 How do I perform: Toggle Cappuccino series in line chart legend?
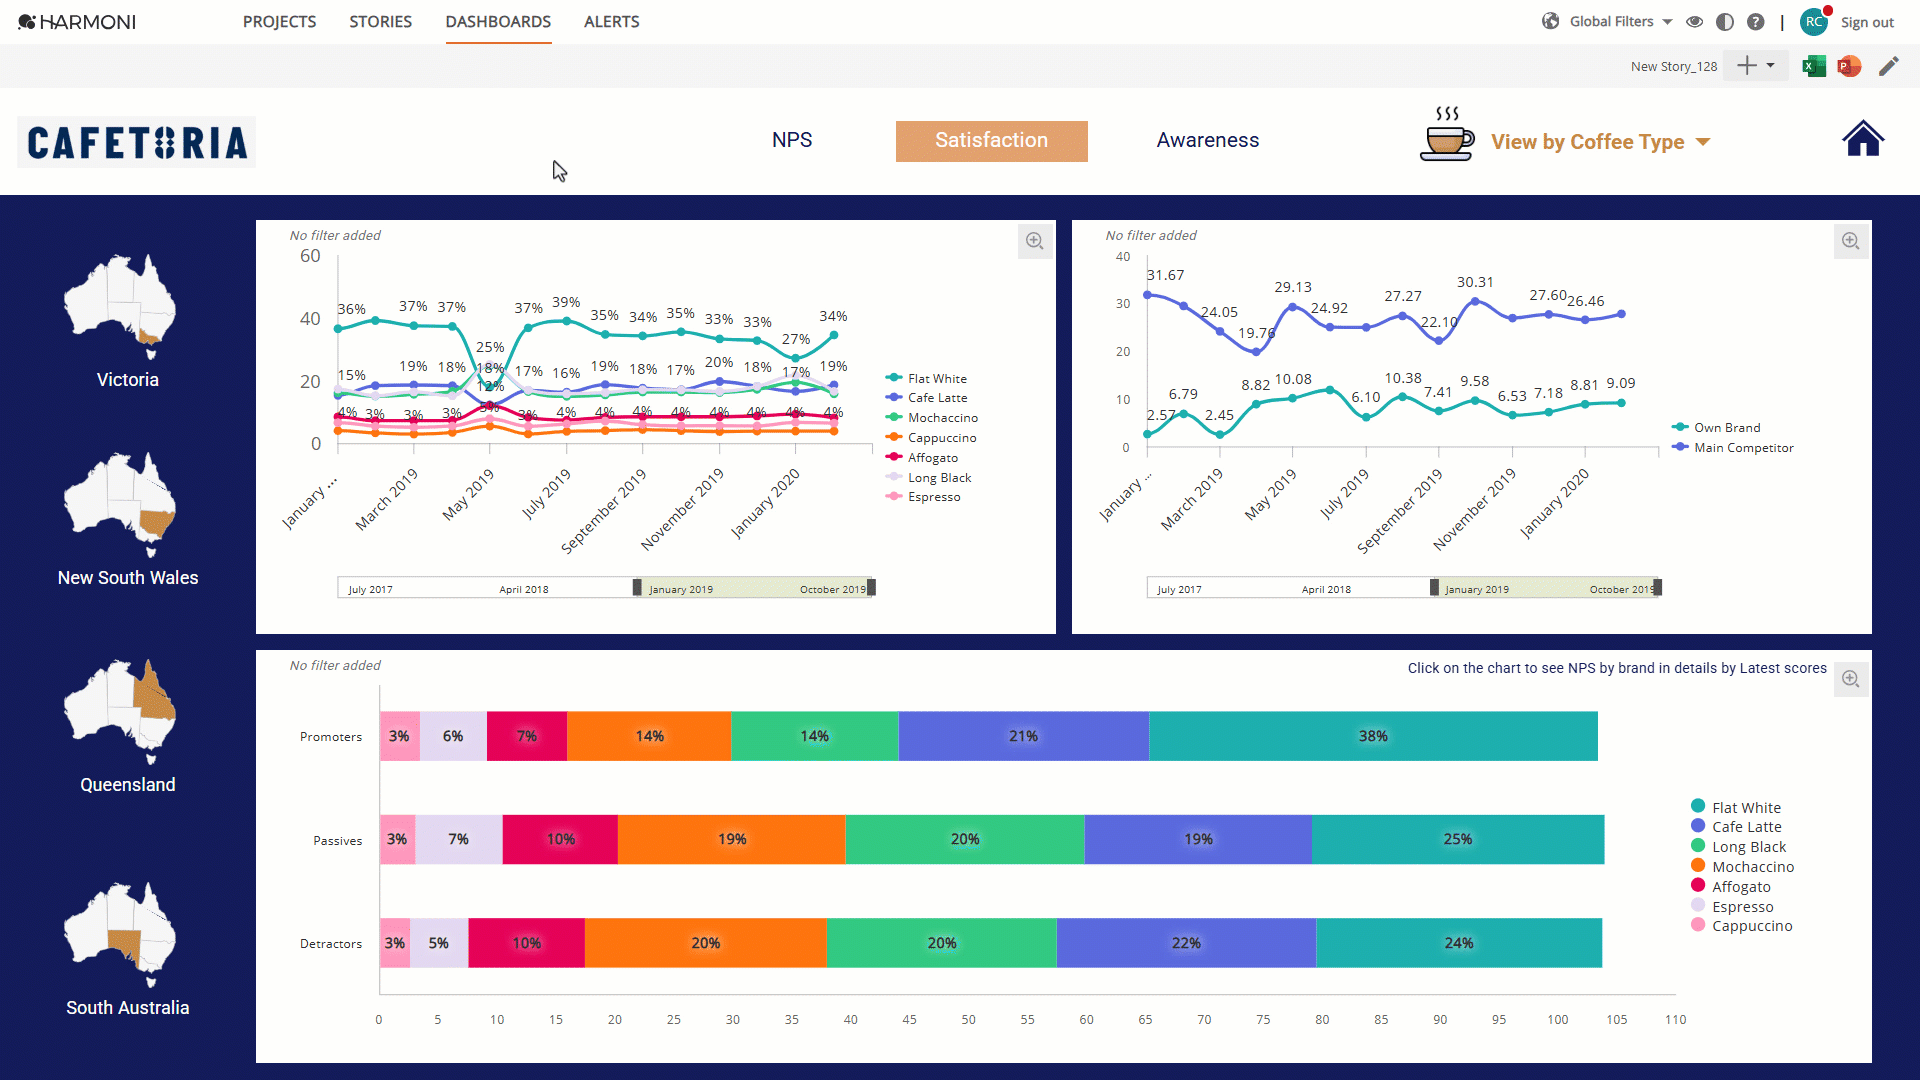click(931, 438)
